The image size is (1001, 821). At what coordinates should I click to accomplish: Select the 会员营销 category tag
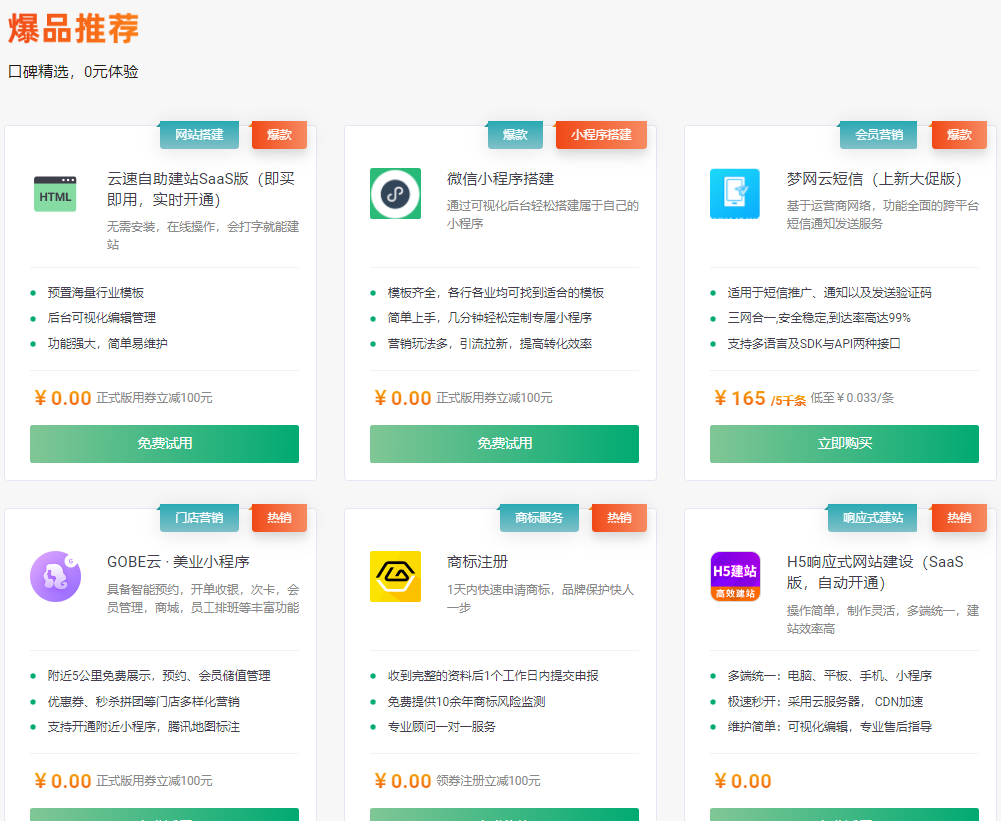click(x=878, y=135)
